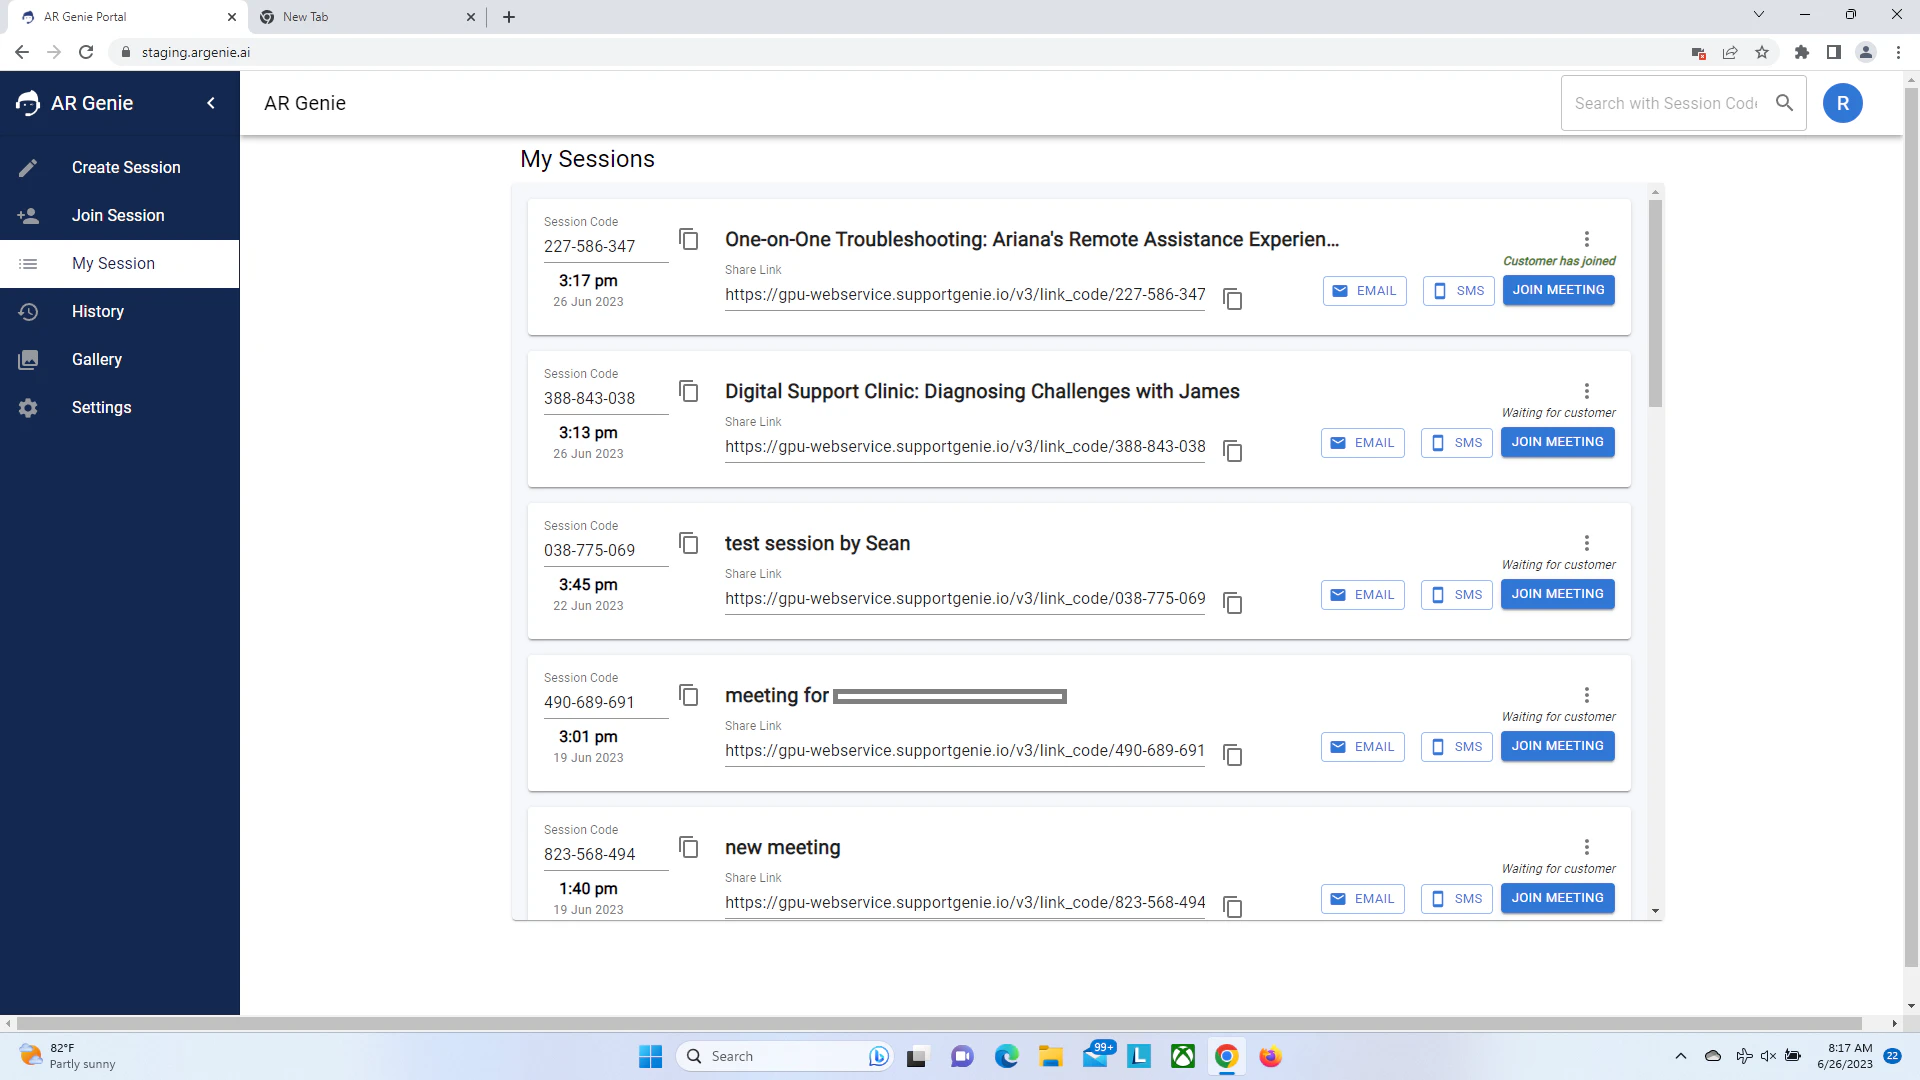
Task: Open History in sidebar
Action: coord(97,311)
